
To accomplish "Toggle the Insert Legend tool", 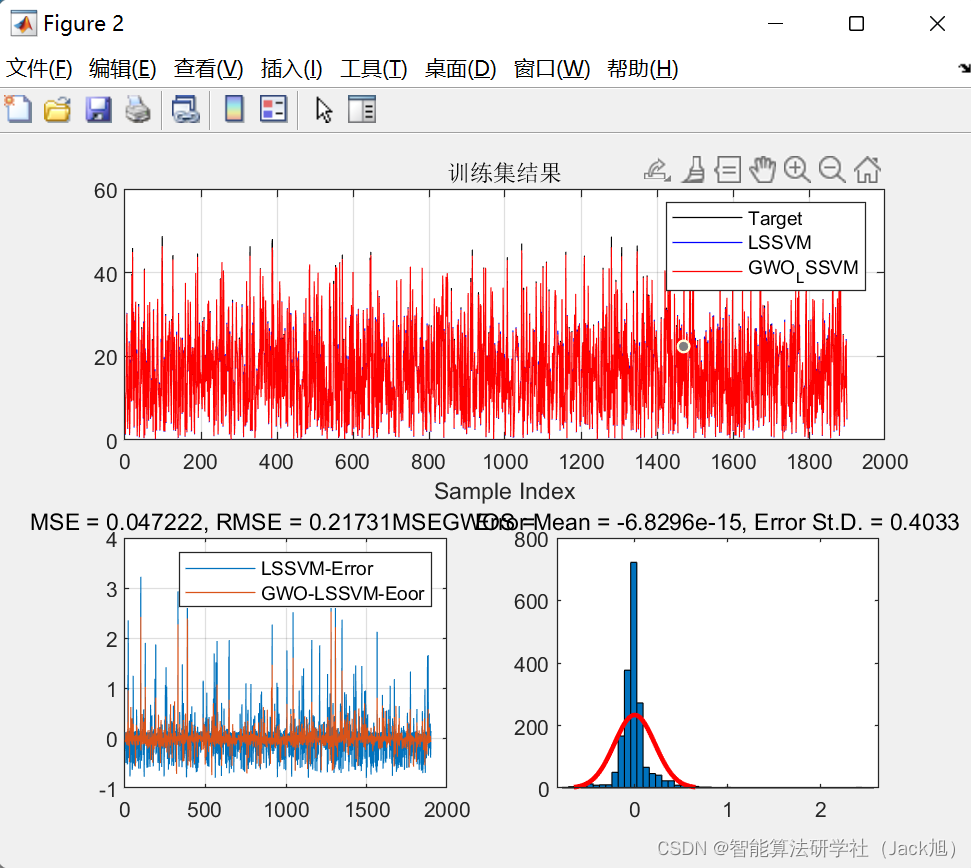I will click(x=273, y=109).
